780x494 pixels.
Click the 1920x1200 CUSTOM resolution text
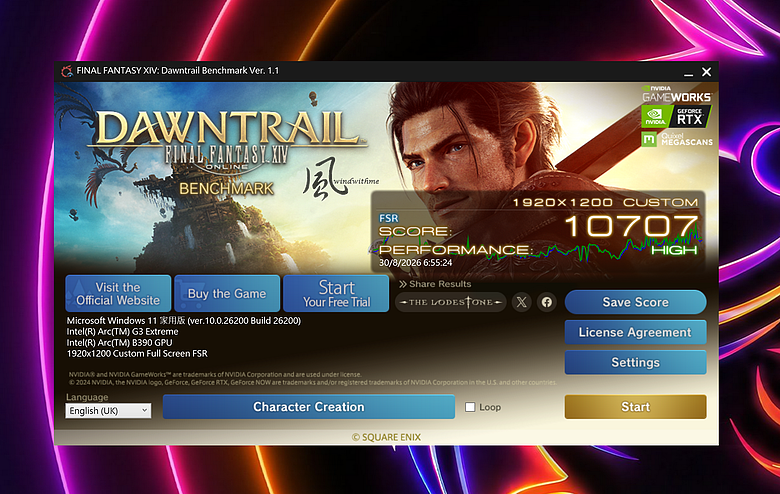[x=605, y=202]
